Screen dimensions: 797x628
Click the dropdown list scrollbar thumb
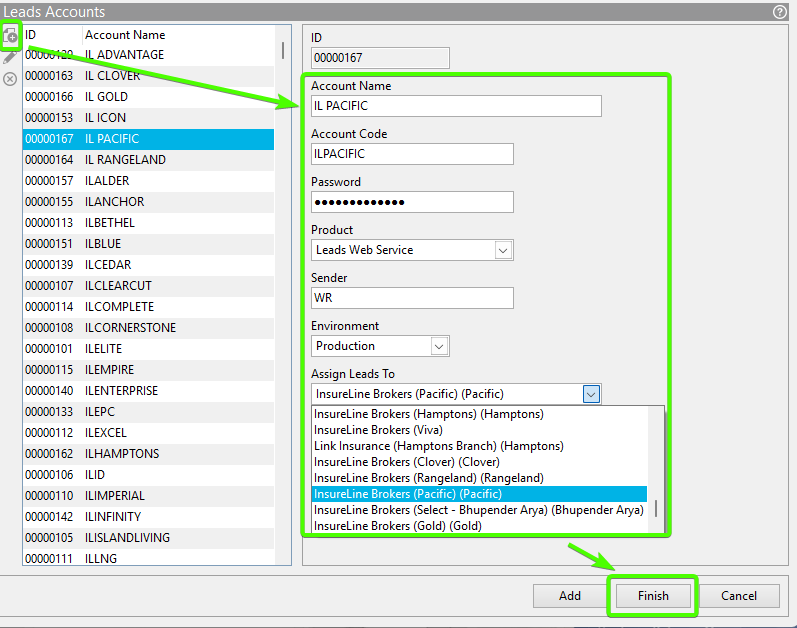[656, 508]
